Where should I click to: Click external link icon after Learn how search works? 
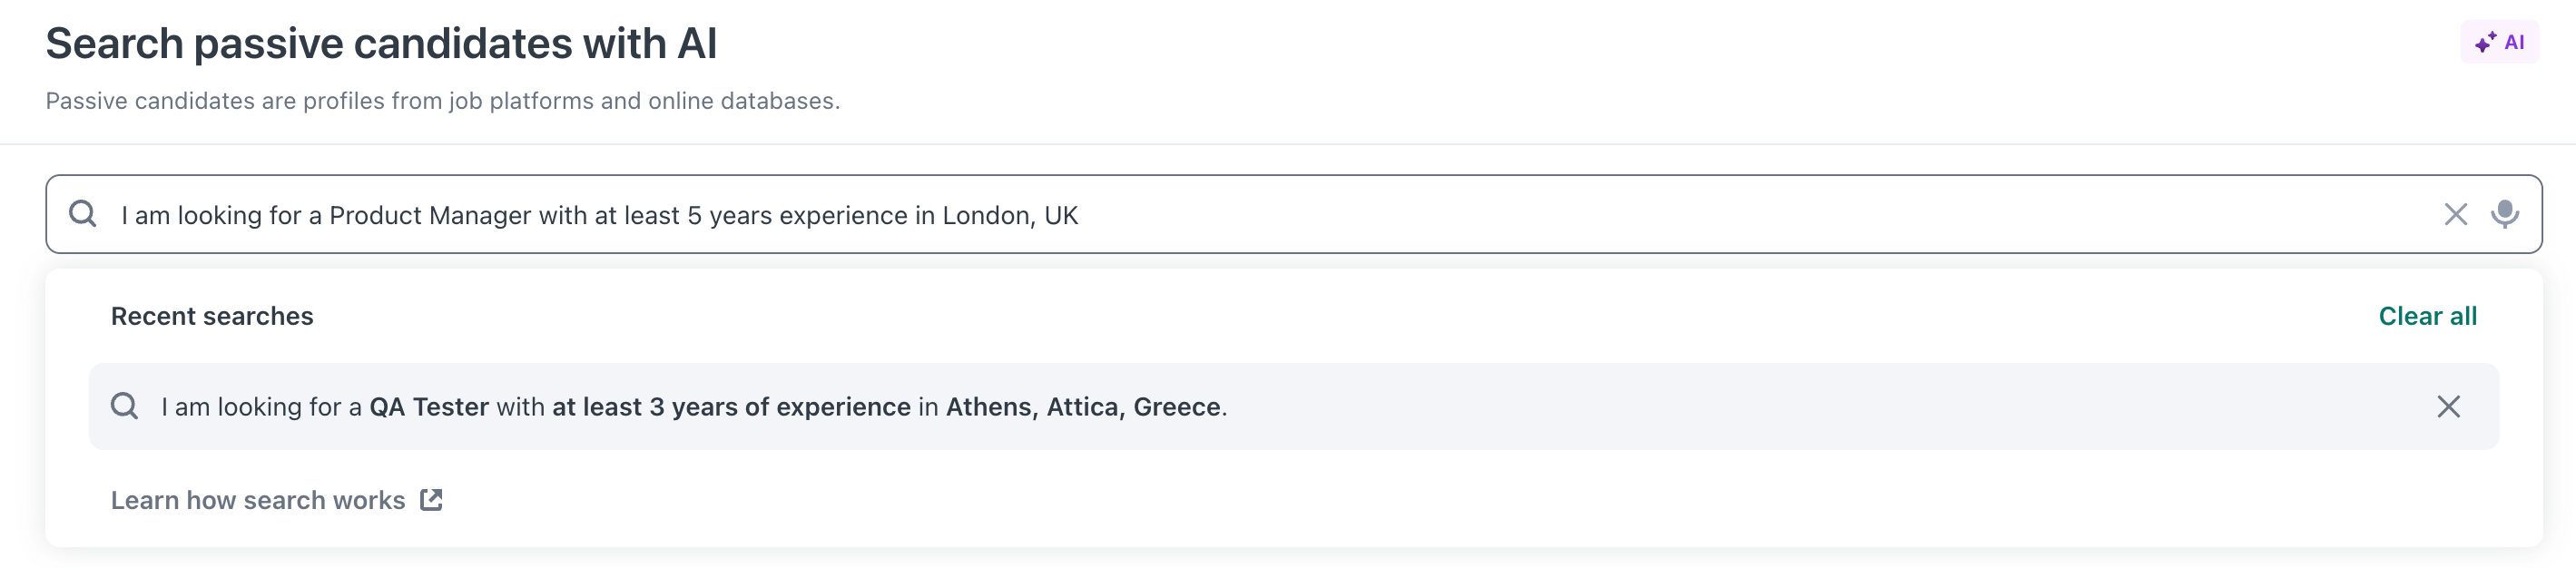(x=431, y=500)
